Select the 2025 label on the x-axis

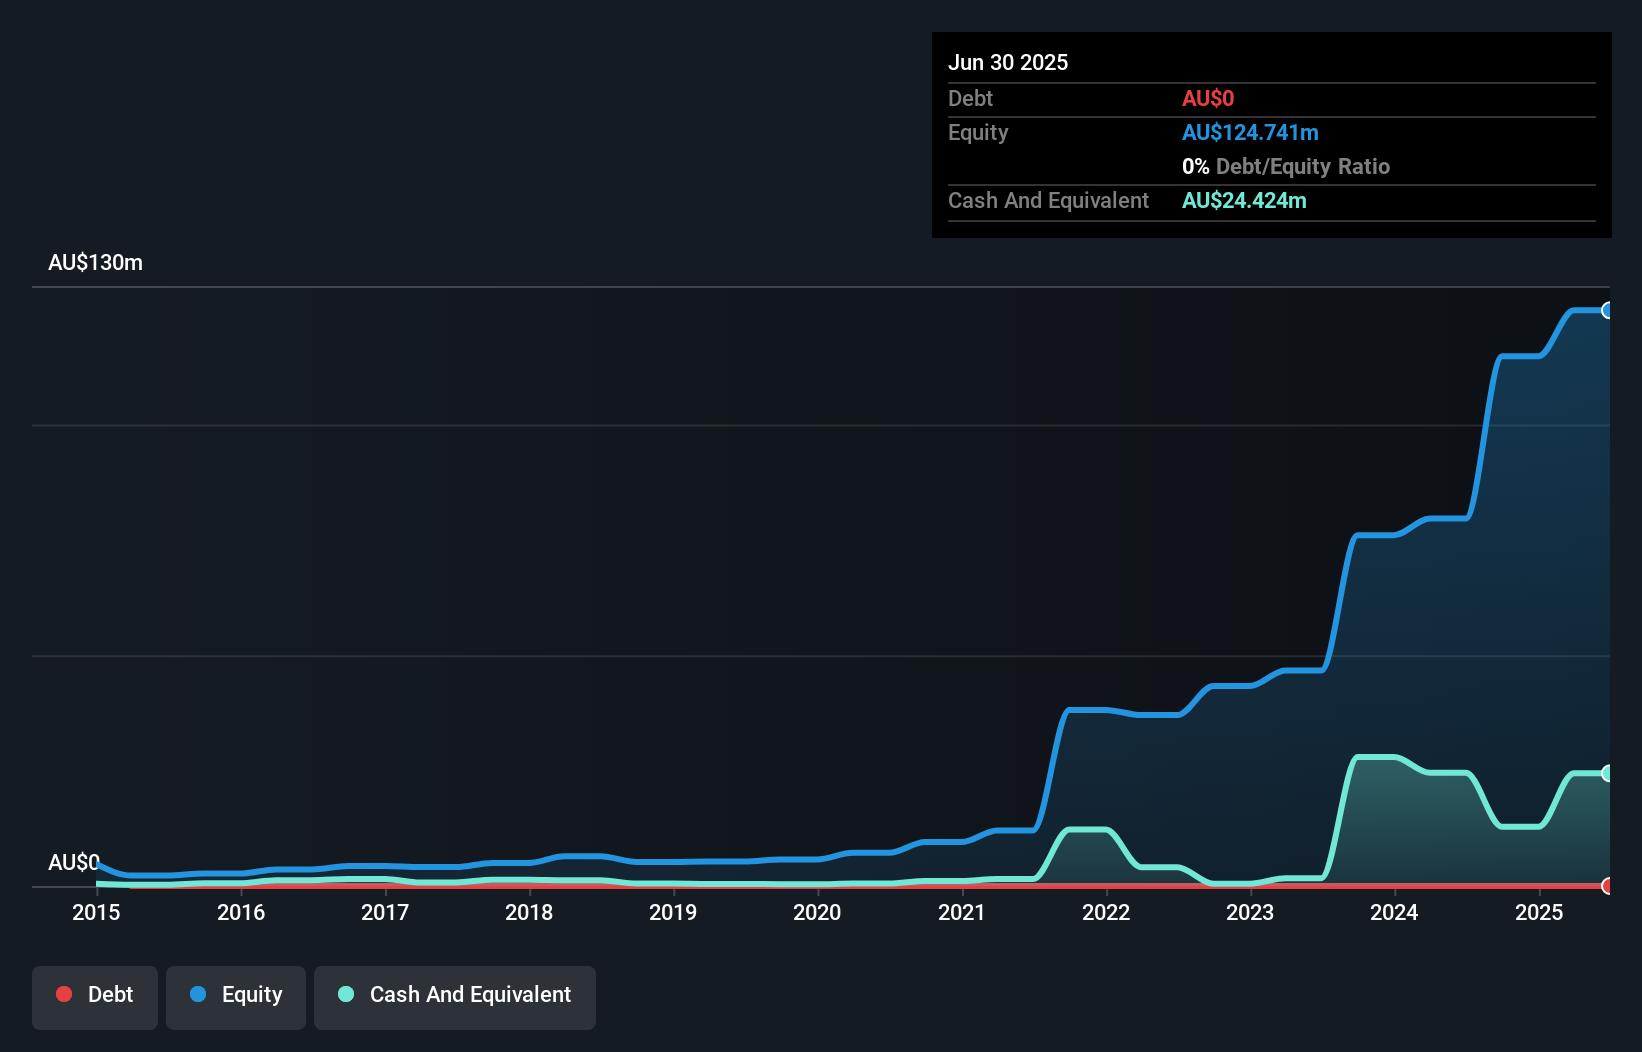pos(1539,912)
